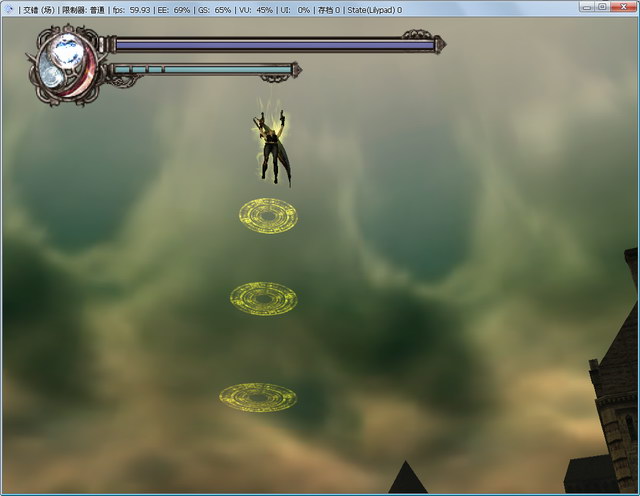Click the lowest yellow magic circle

pos(258,397)
